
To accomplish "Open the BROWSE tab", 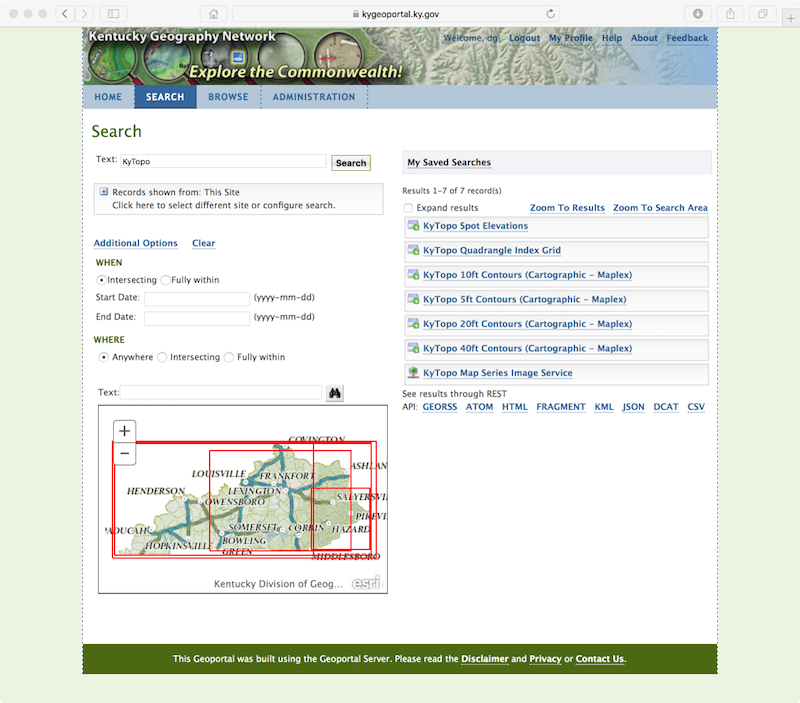I will coord(228,97).
